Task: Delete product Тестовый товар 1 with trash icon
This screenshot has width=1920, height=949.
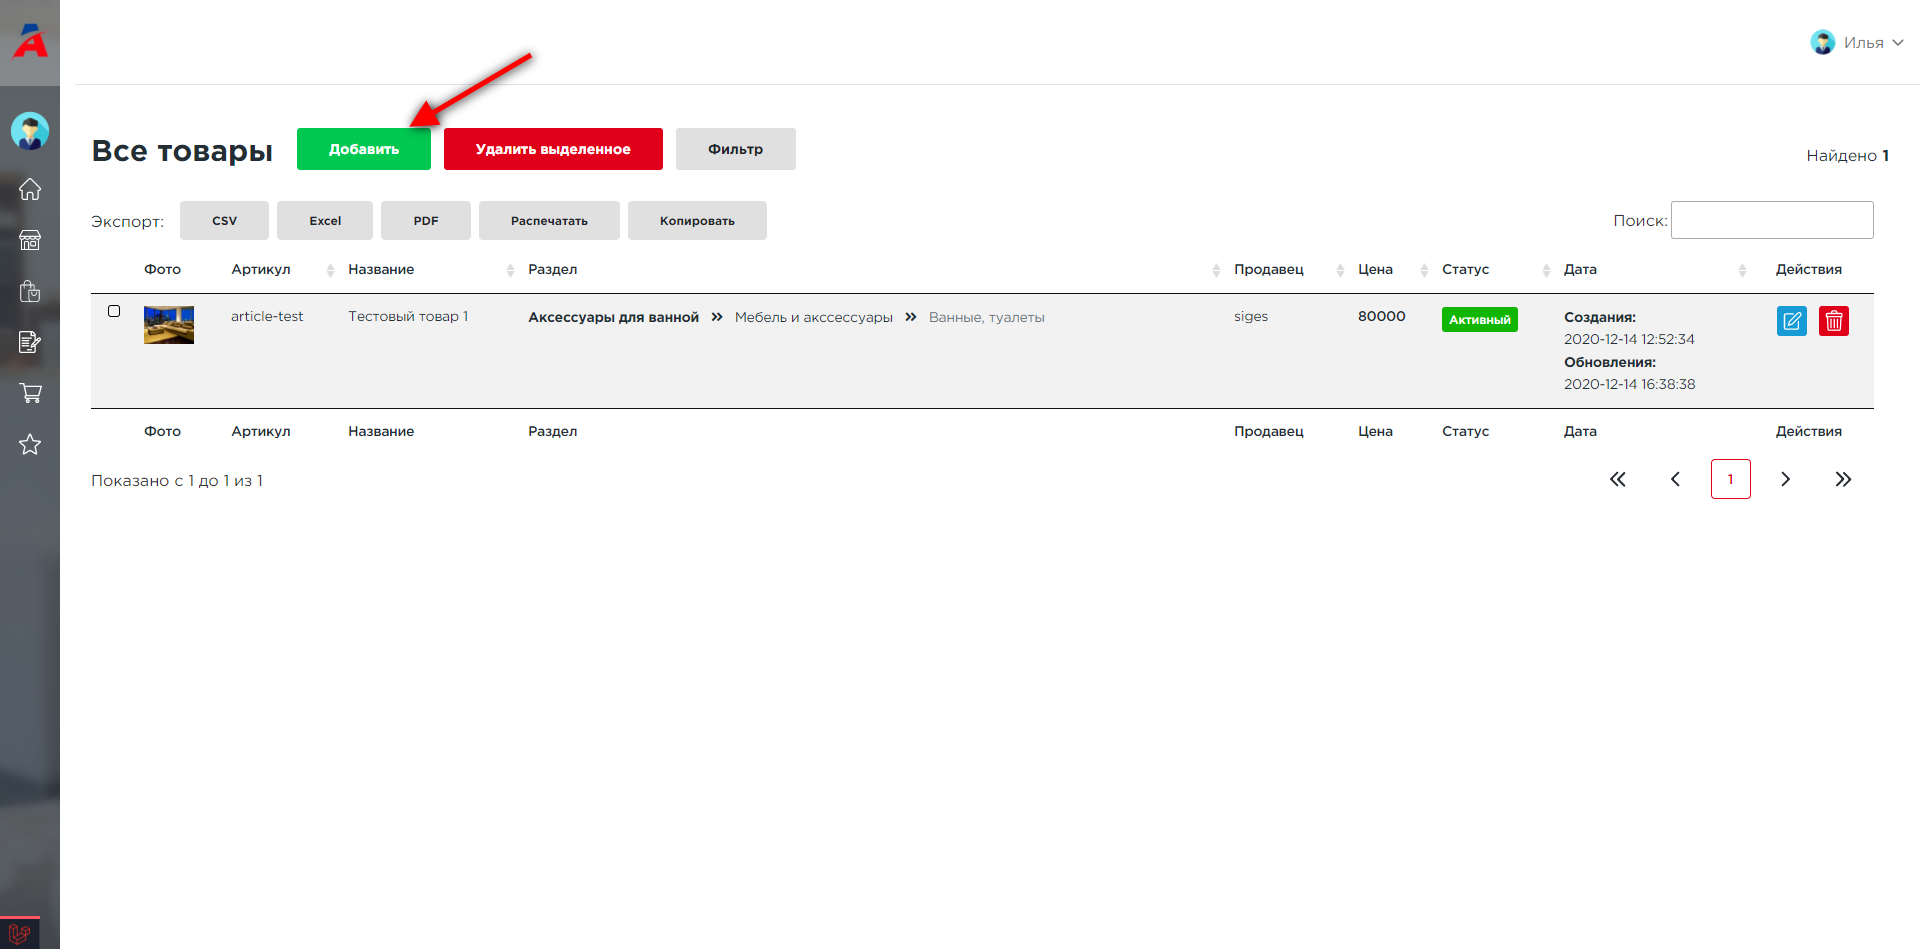Action: [x=1834, y=321]
